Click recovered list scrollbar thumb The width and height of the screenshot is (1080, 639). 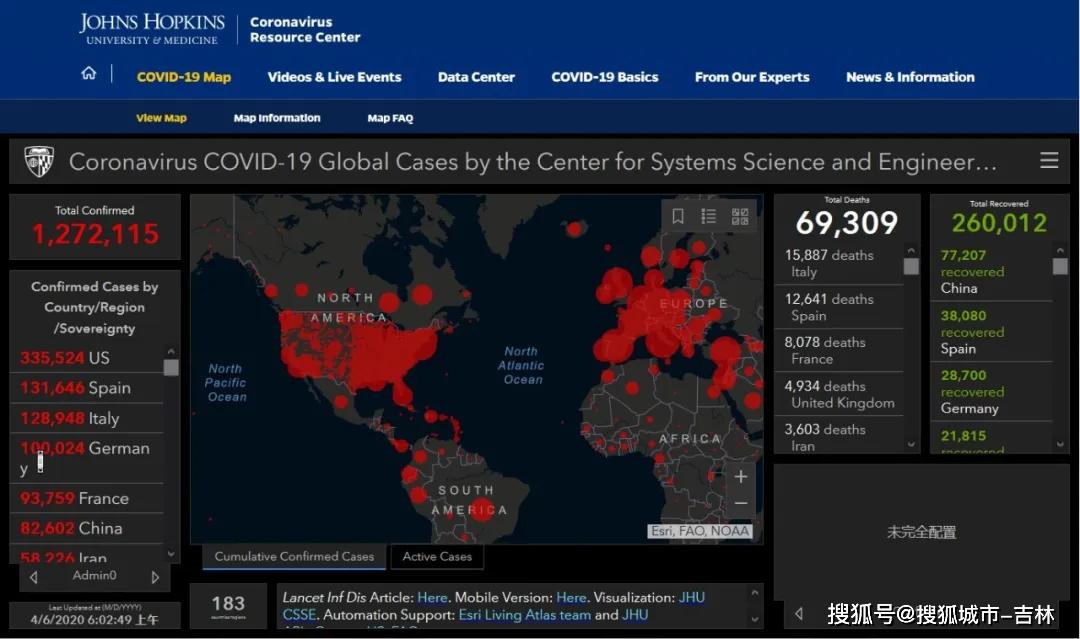(x=1060, y=266)
